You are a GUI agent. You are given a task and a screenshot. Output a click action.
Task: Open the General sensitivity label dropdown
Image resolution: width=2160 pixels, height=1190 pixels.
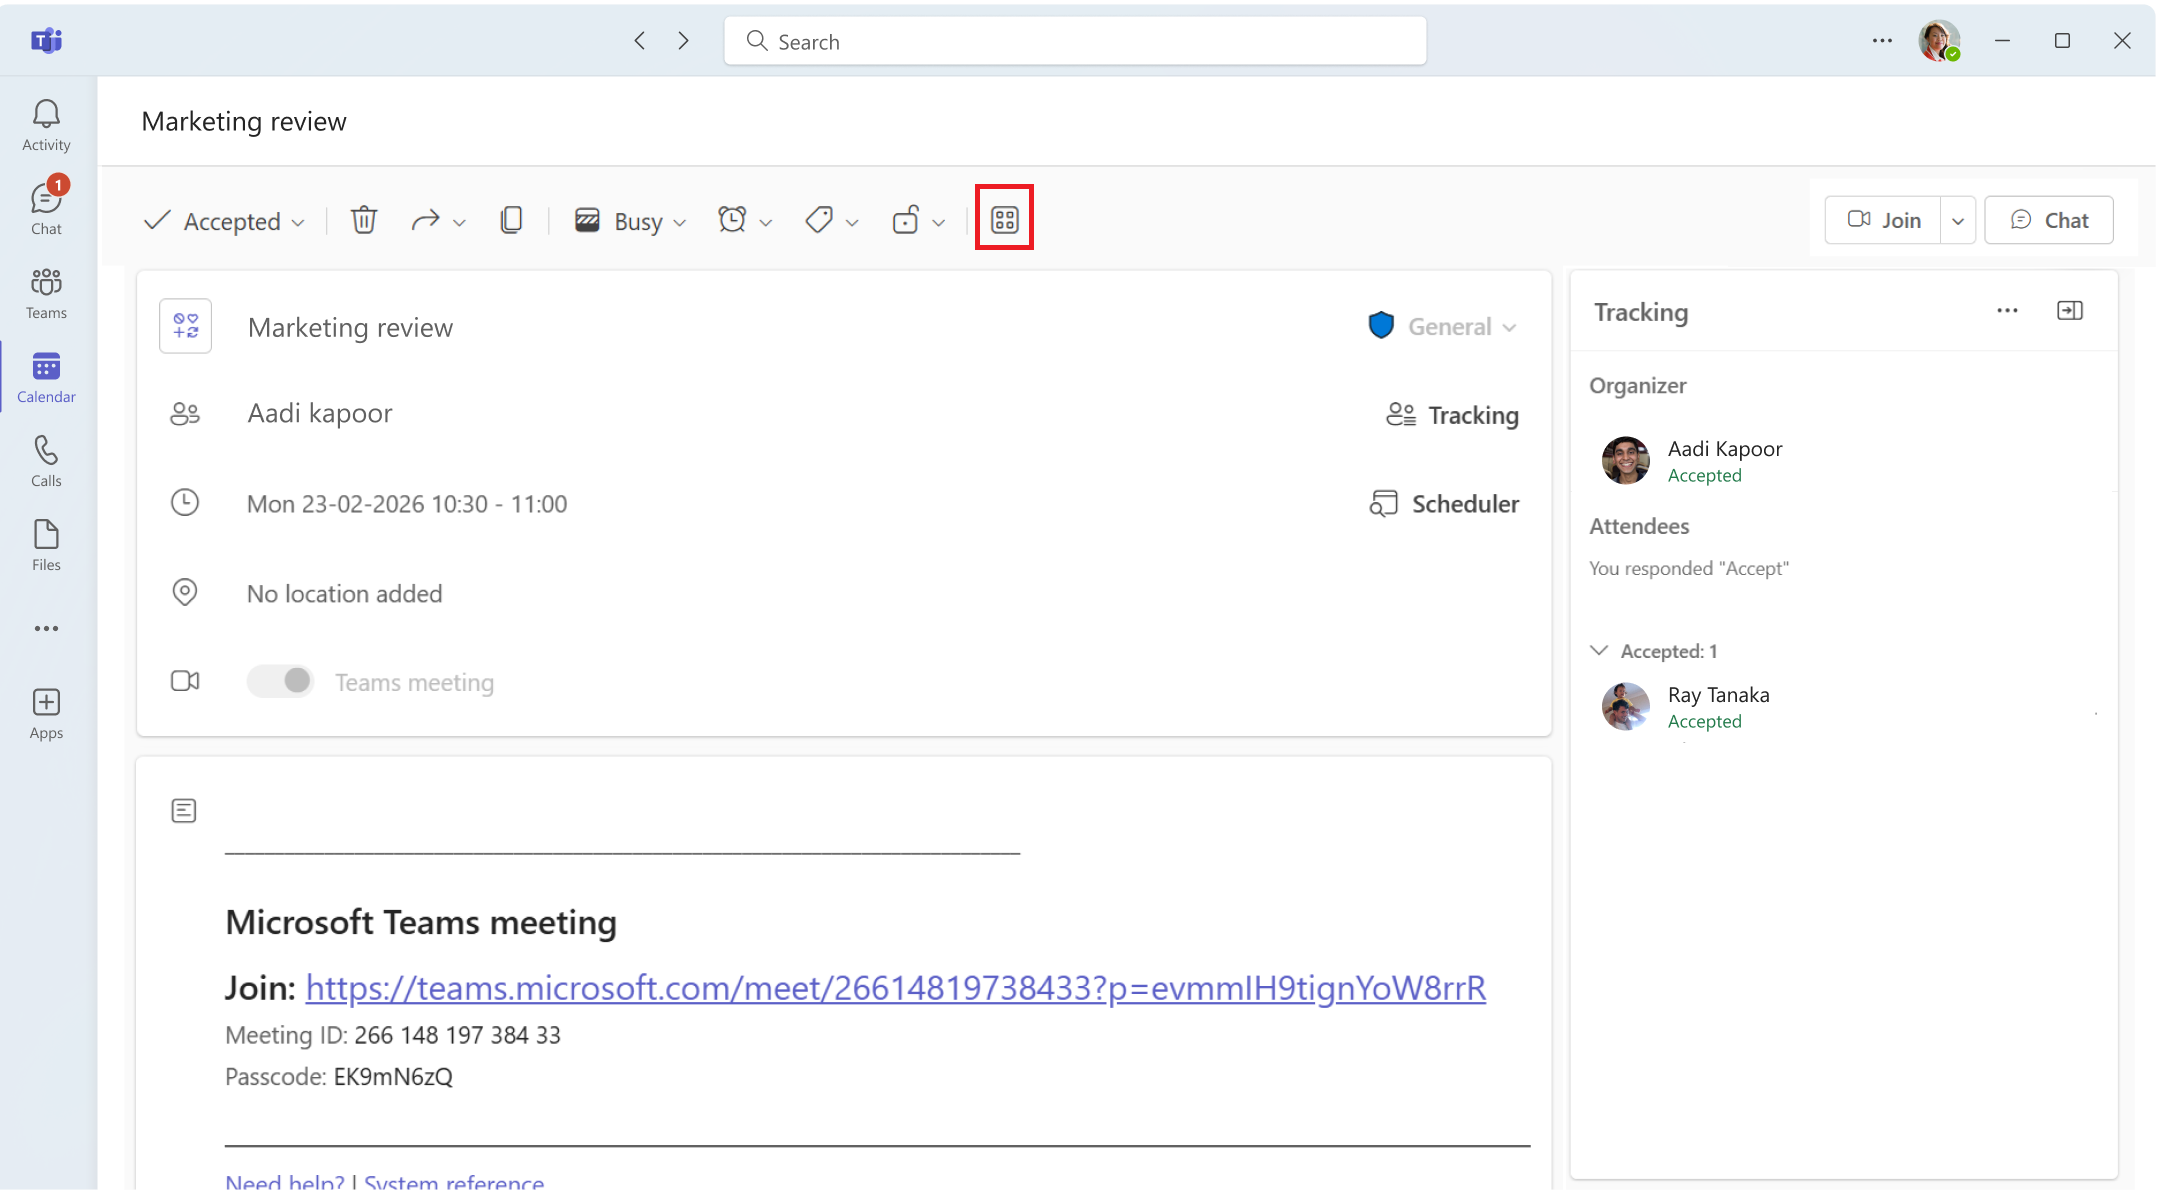click(1443, 326)
